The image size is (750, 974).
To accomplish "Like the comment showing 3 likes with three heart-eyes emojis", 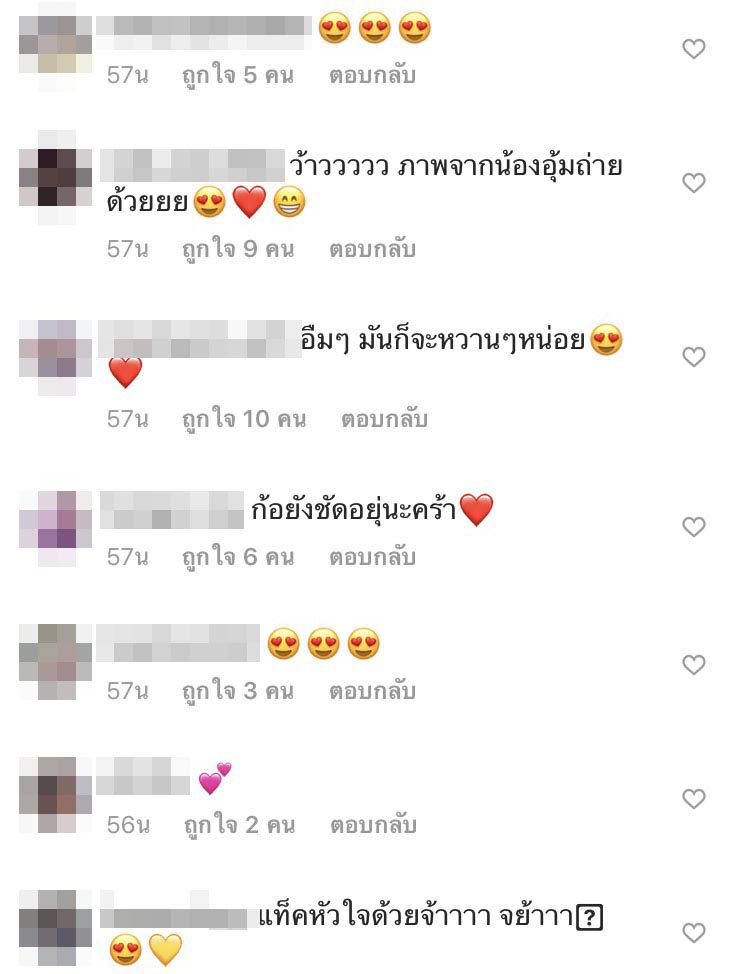I will [x=693, y=665].
